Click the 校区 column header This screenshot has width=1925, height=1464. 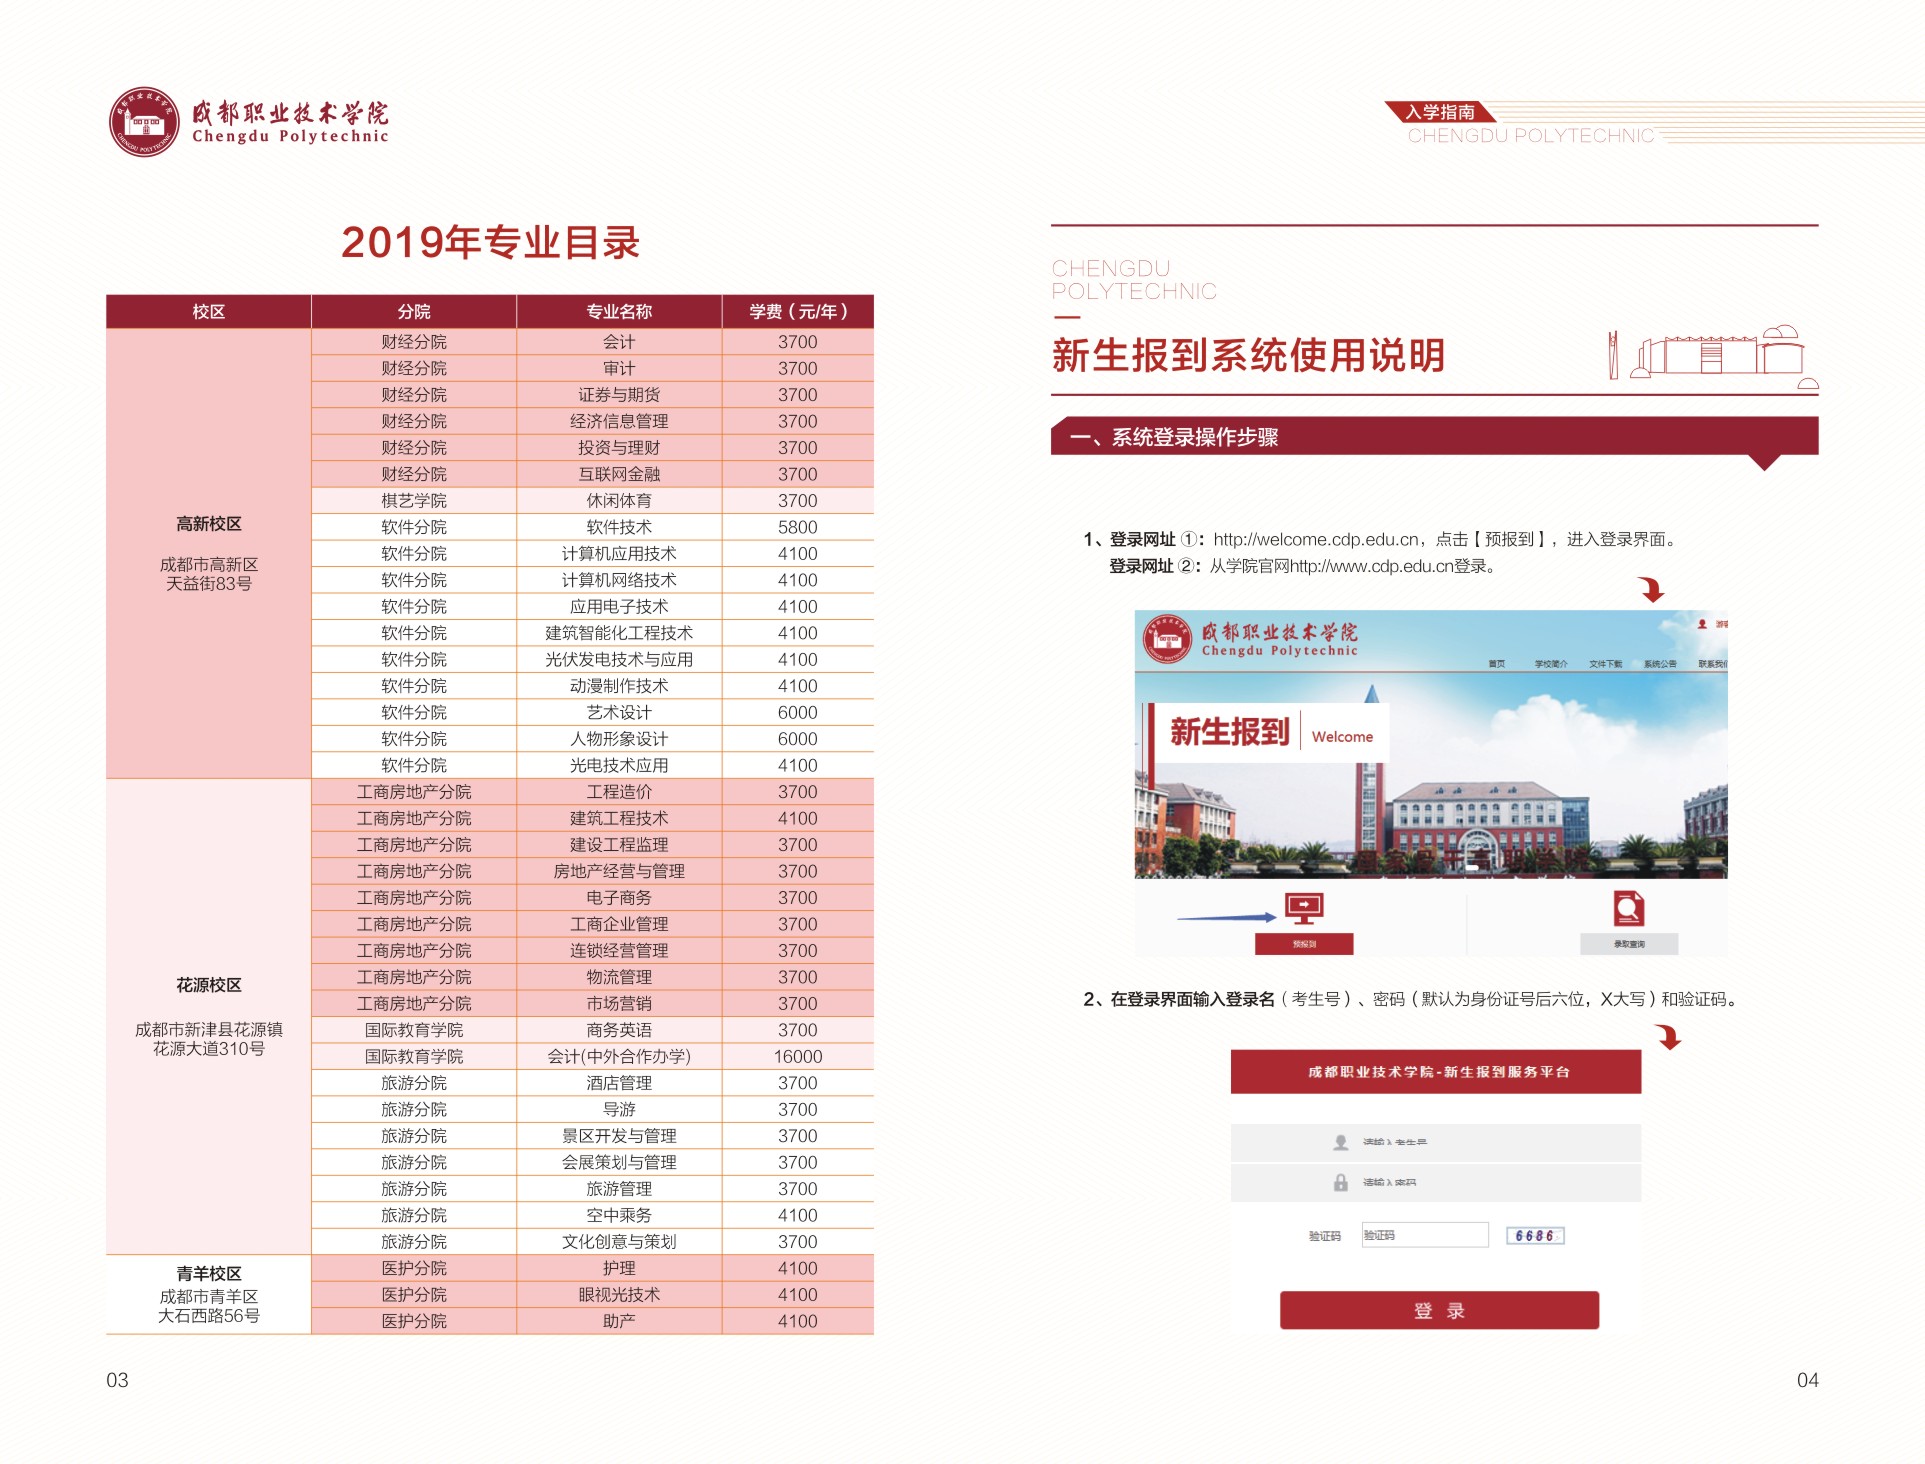[x=208, y=311]
